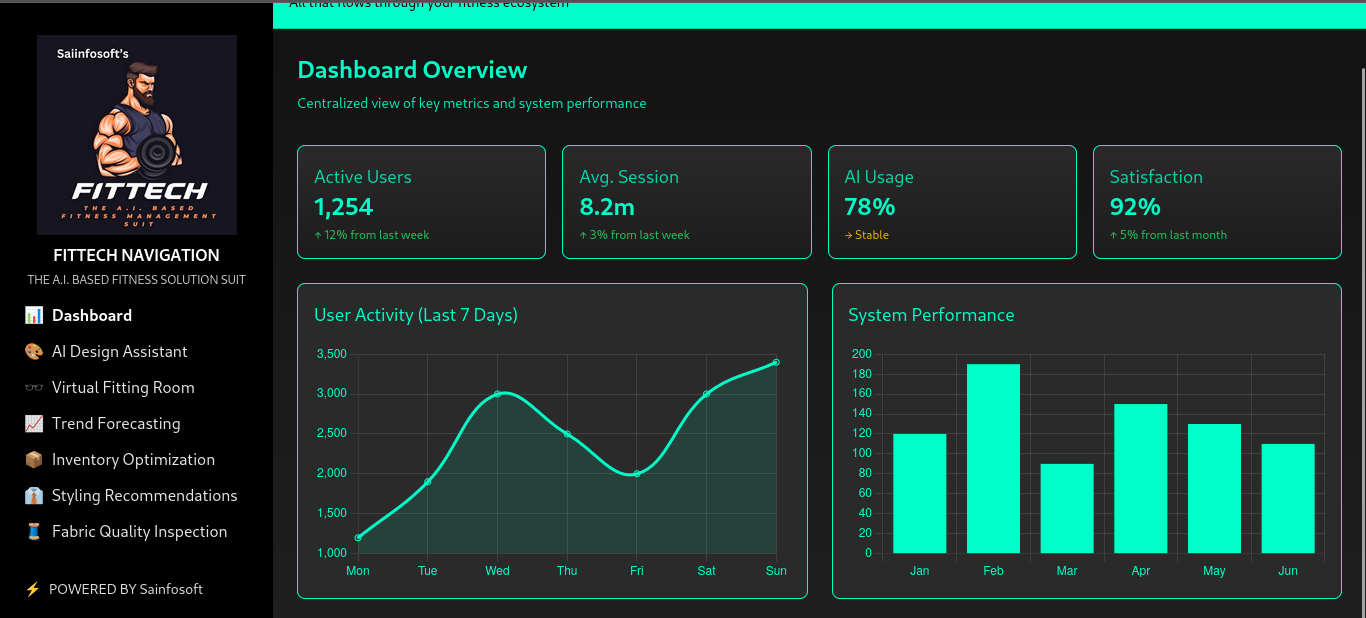The width and height of the screenshot is (1366, 618).
Task: Click the glasses icon for Virtual Fitting Room
Action: click(x=34, y=388)
